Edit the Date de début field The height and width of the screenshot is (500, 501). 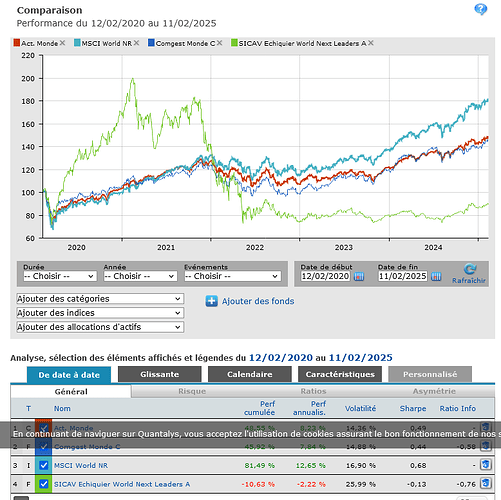pyautogui.click(x=325, y=276)
